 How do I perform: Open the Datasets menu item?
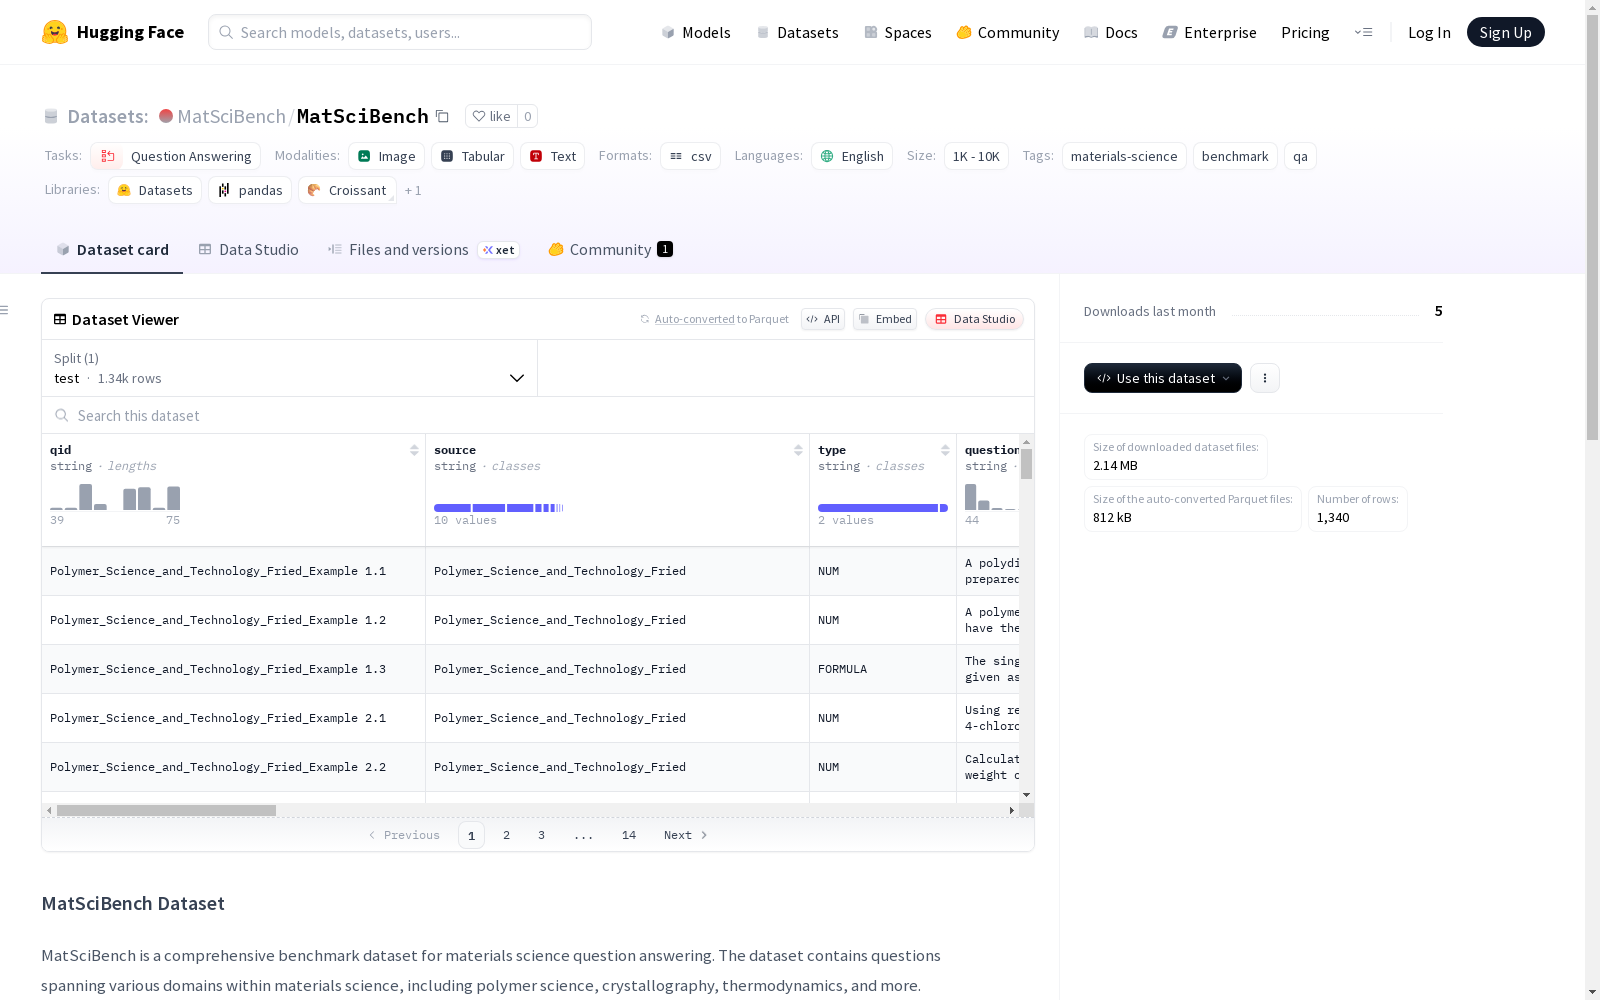click(x=797, y=32)
